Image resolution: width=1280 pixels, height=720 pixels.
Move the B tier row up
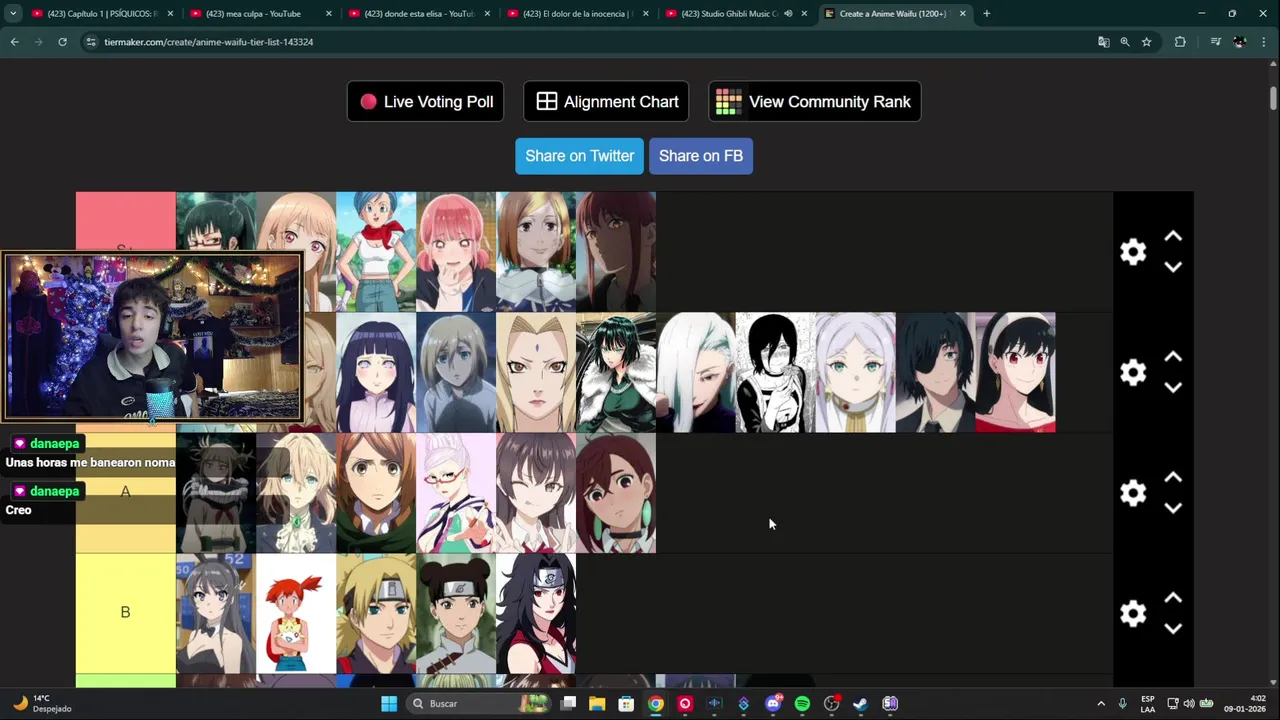(1173, 598)
